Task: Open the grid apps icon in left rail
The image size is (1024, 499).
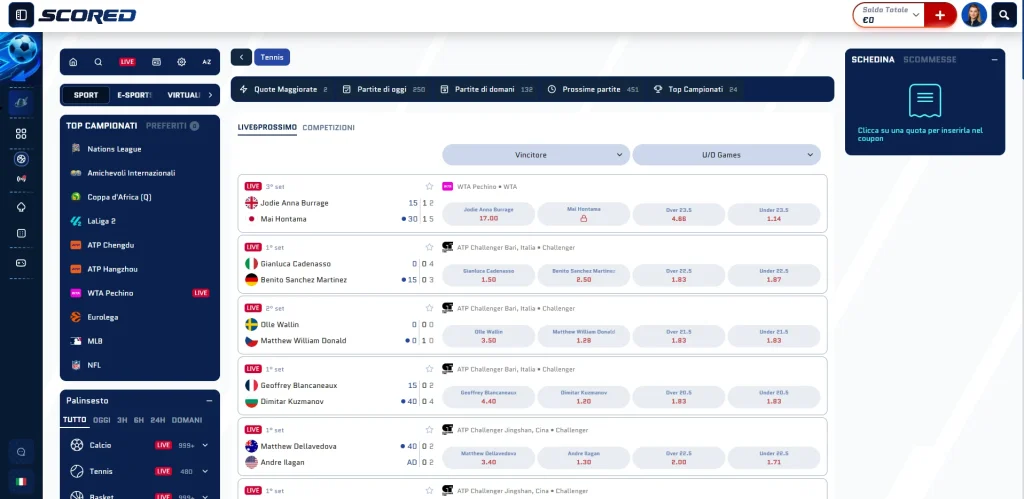Action: pos(21,134)
